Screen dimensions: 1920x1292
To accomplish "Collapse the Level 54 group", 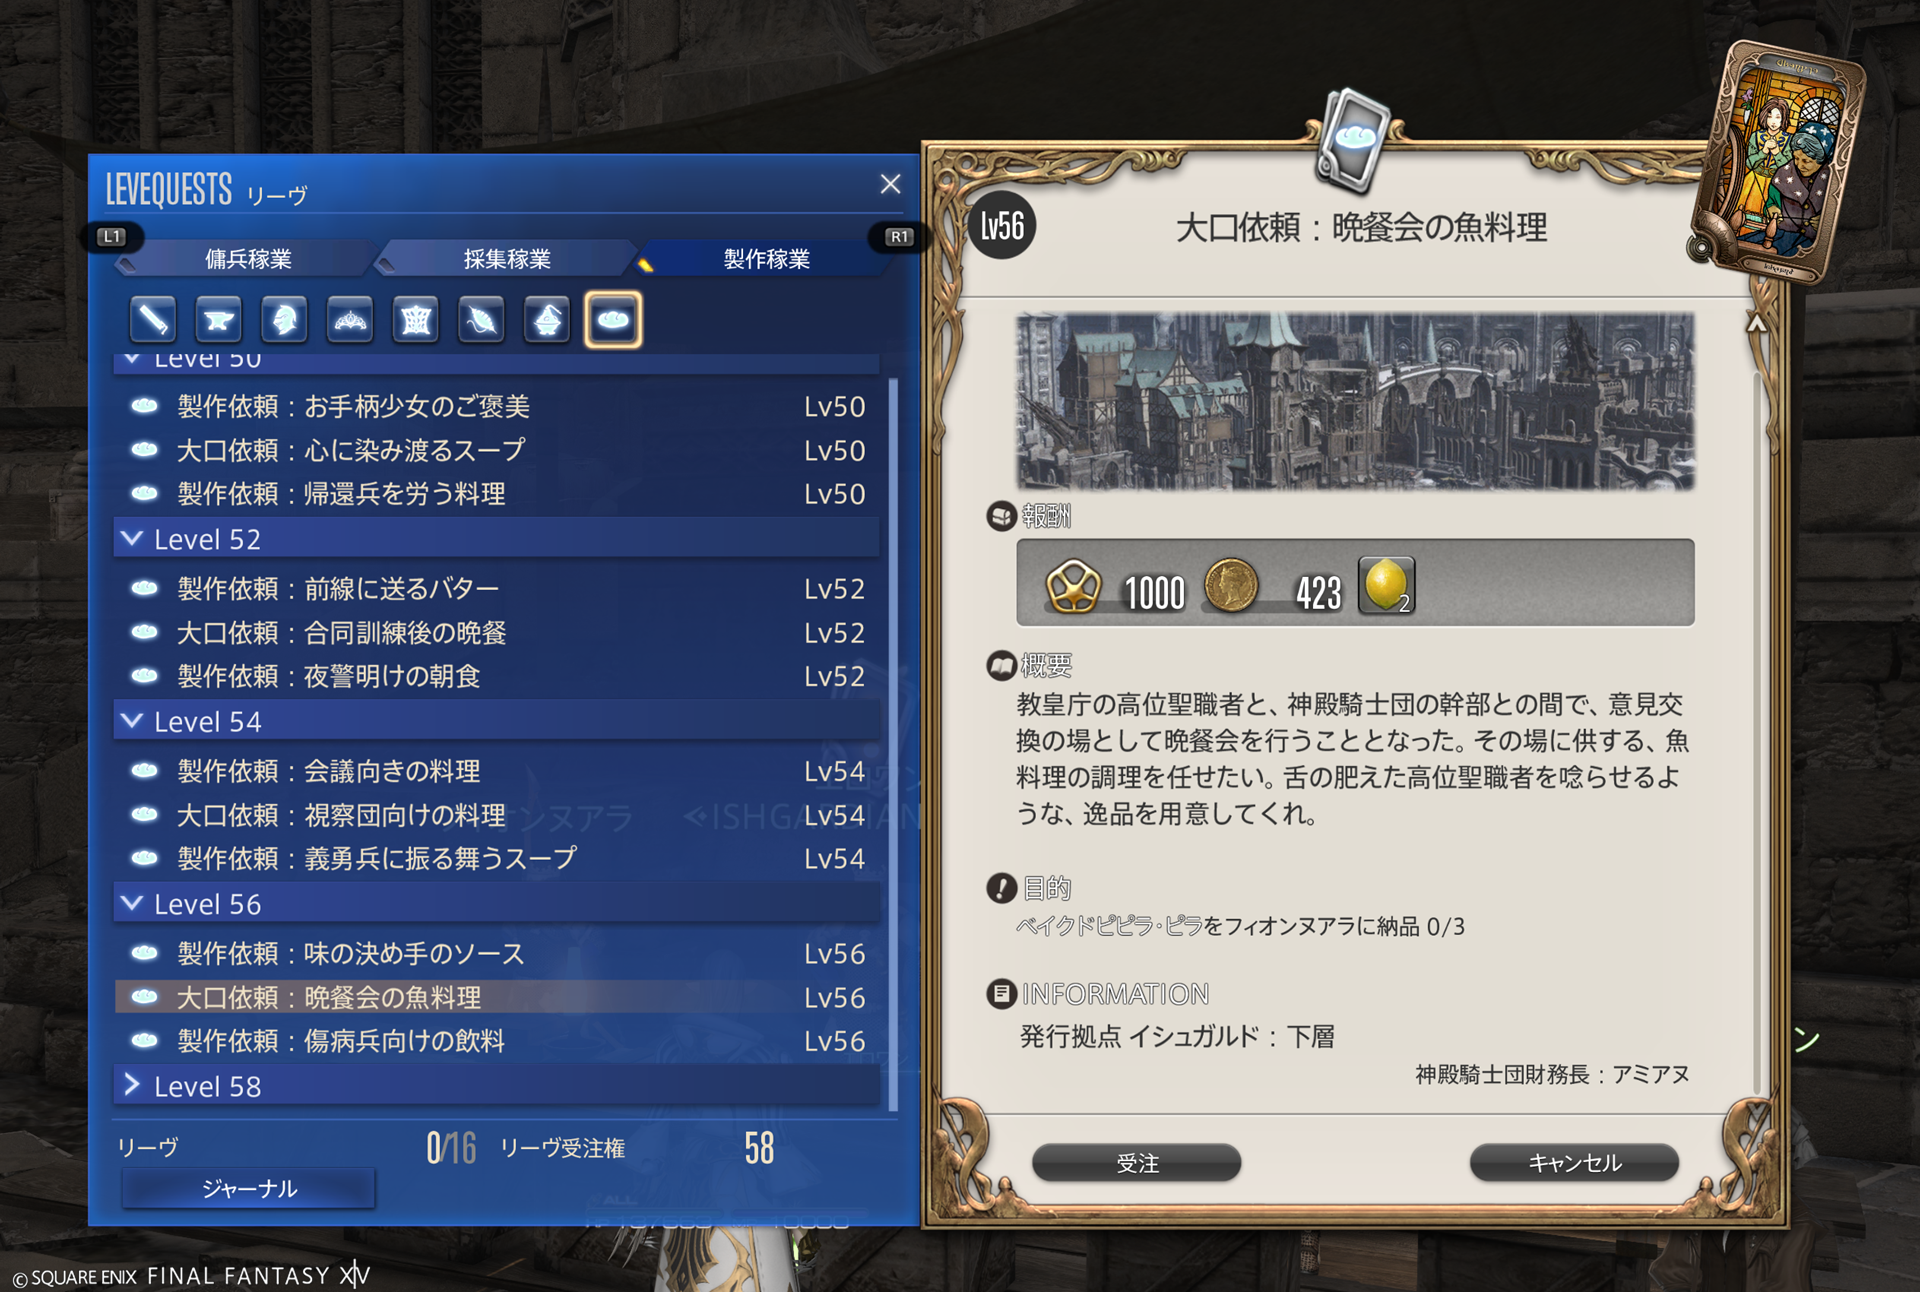I will pos(497,721).
